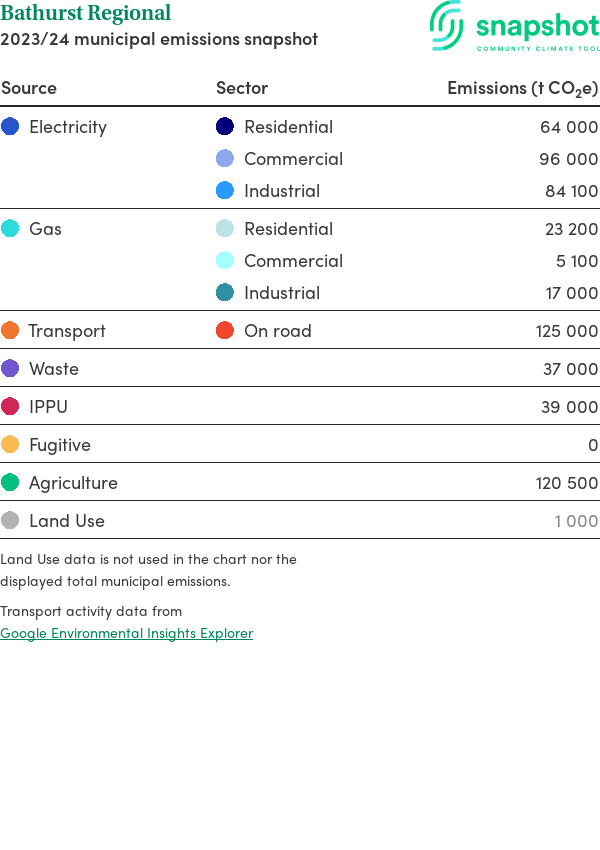Click the cyan Gas source dot
This screenshot has width=600, height=850.
[10, 229]
